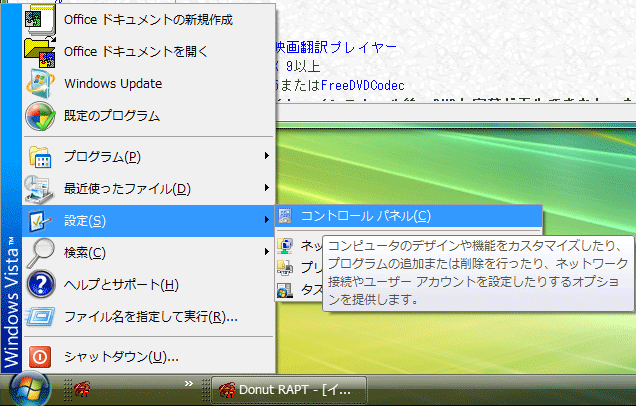Click the taskbar settings icon in submenu
Screen dimensions: 636x406
click(285, 290)
